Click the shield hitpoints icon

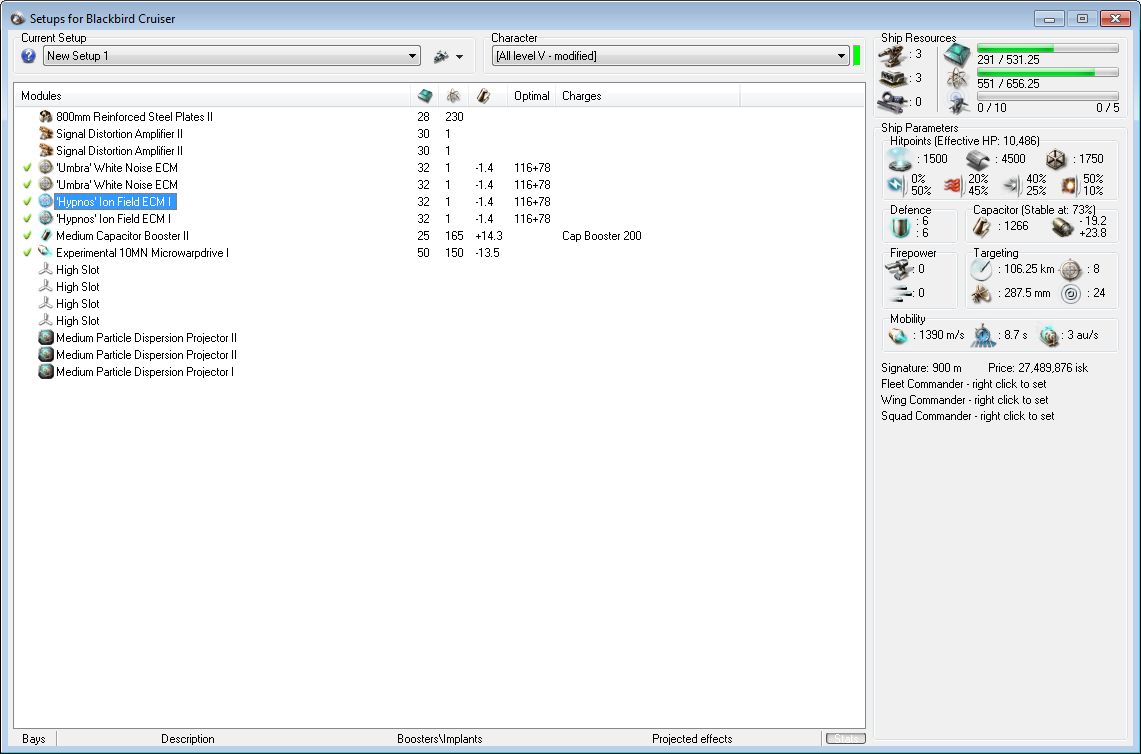[x=900, y=159]
